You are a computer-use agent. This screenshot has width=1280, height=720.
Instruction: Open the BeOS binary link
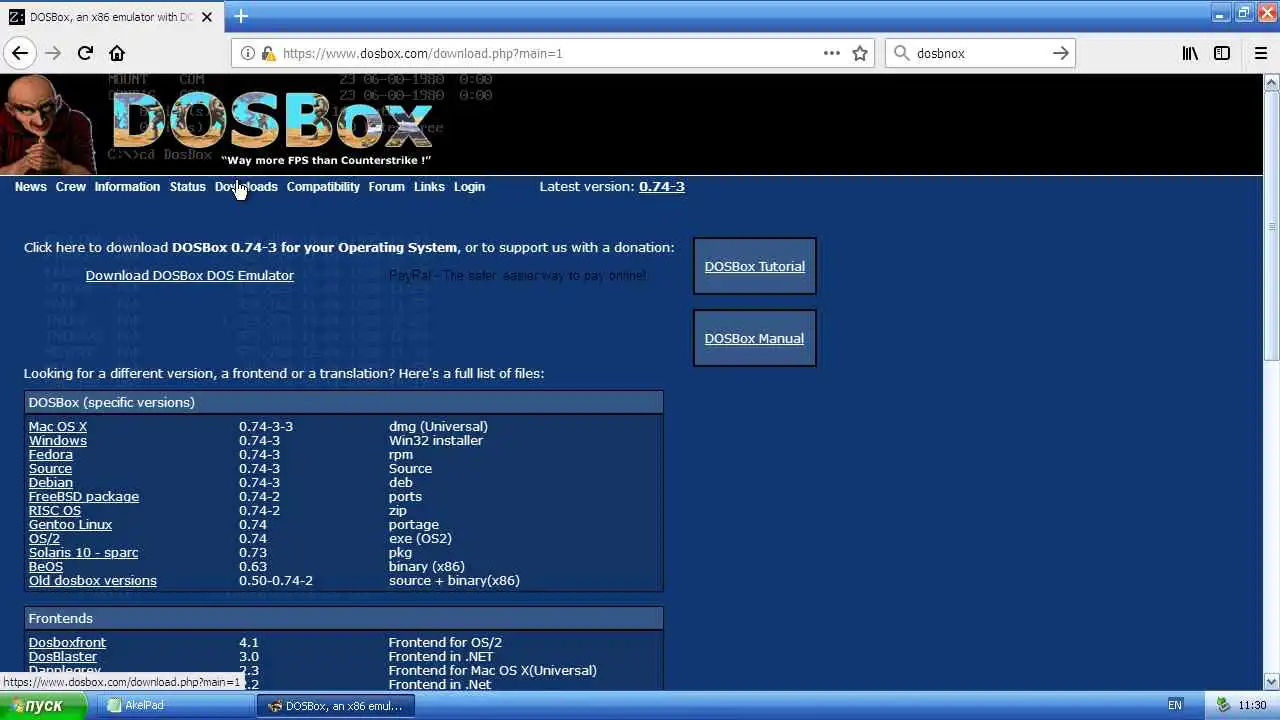tap(46, 566)
